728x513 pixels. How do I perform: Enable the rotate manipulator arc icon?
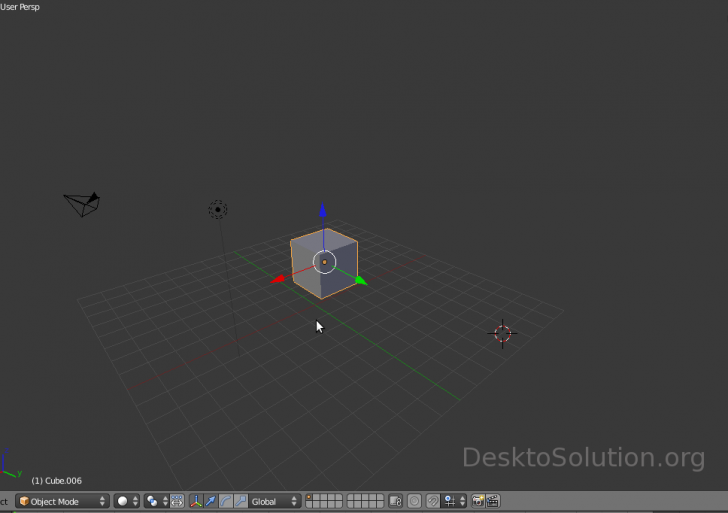pos(226,501)
